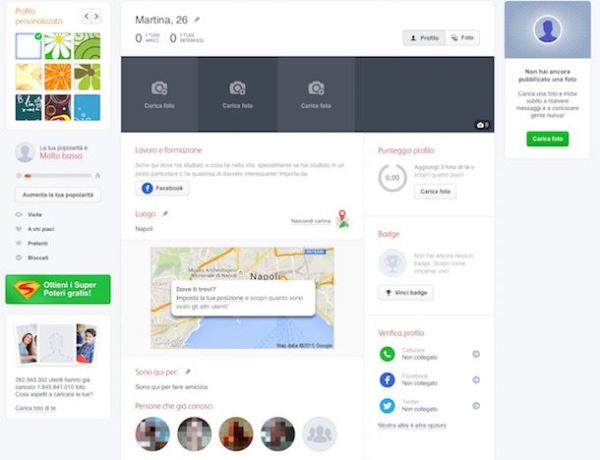
Task: Go to next profile theme page
Action: click(95, 16)
